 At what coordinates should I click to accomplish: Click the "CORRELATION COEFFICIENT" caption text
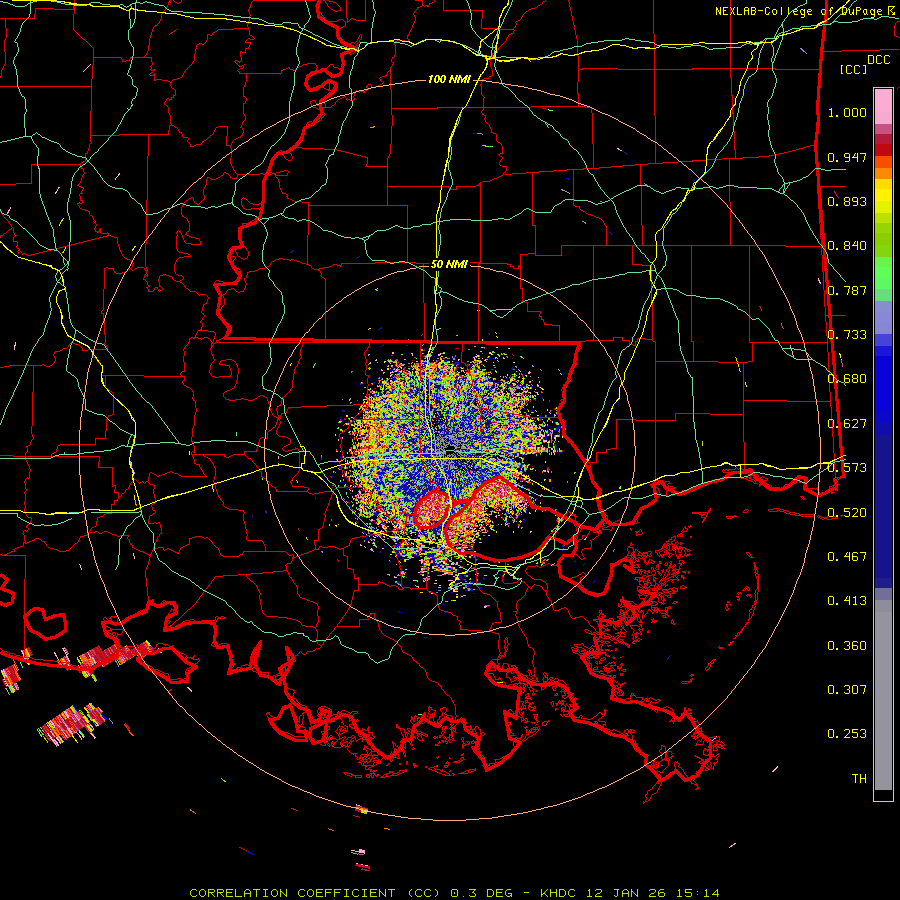pyautogui.click(x=292, y=893)
